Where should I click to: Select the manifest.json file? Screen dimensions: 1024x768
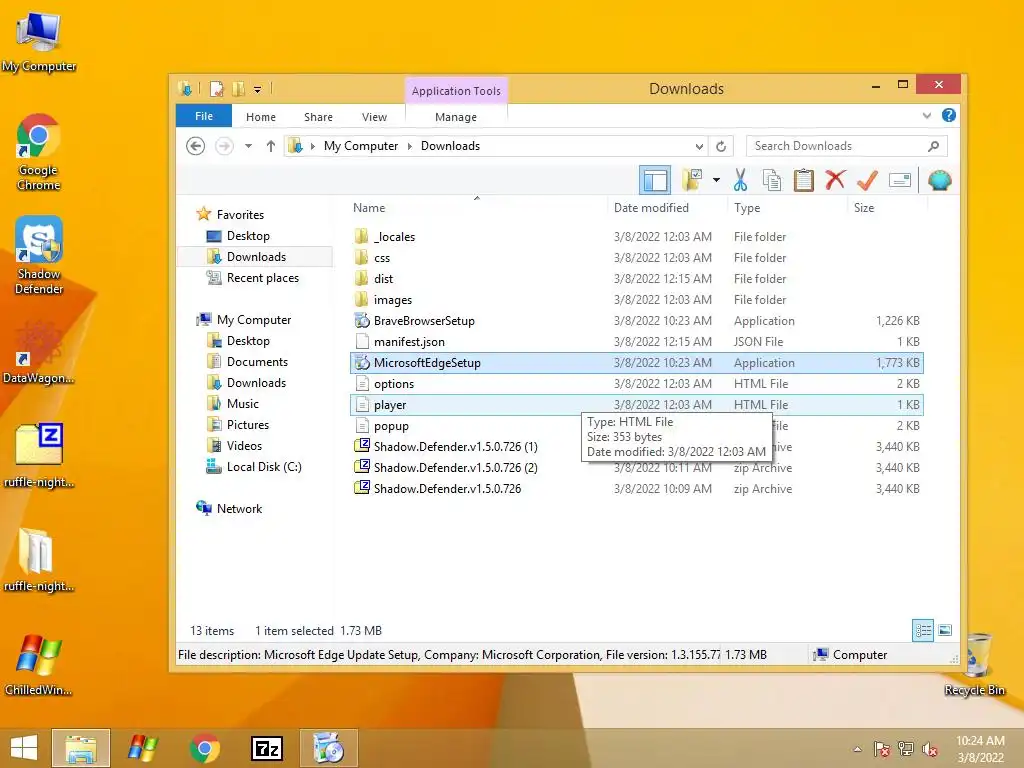tap(636, 342)
